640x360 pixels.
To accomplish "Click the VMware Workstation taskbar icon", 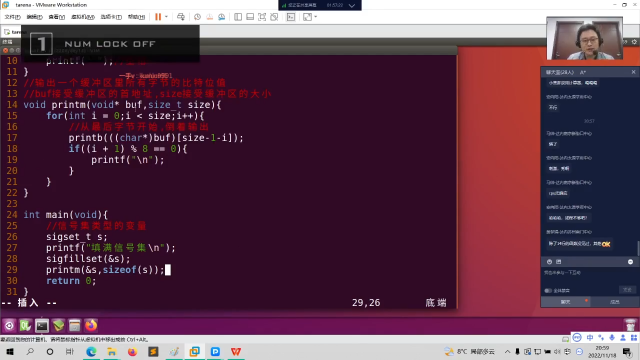I will point(195,351).
